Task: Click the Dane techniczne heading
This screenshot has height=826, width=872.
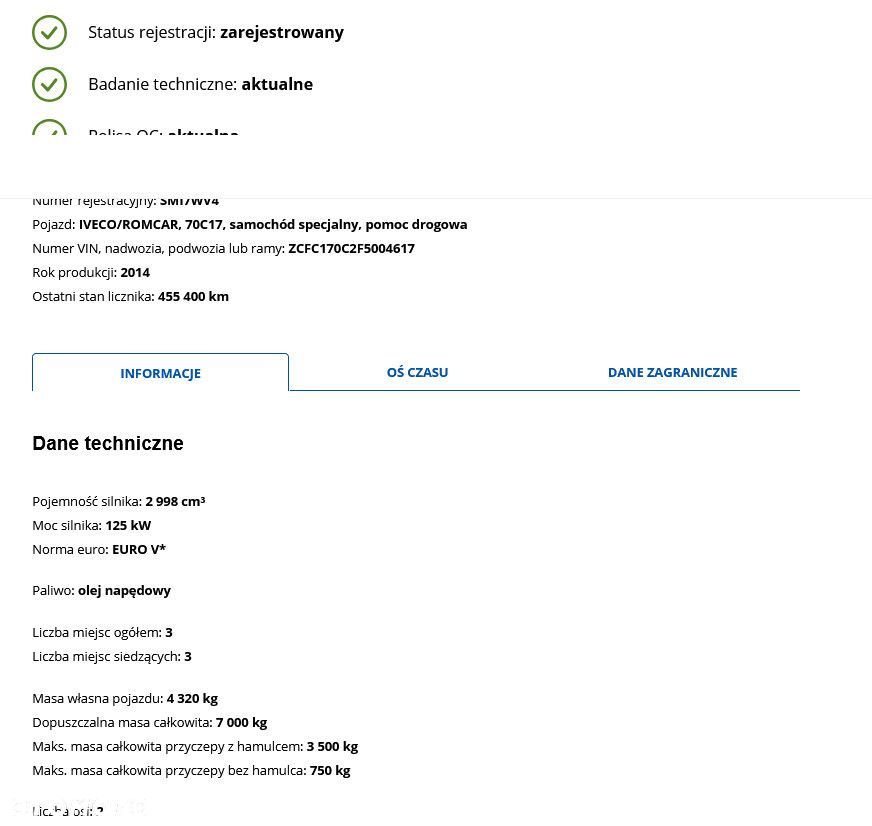Action: pyautogui.click(x=108, y=443)
